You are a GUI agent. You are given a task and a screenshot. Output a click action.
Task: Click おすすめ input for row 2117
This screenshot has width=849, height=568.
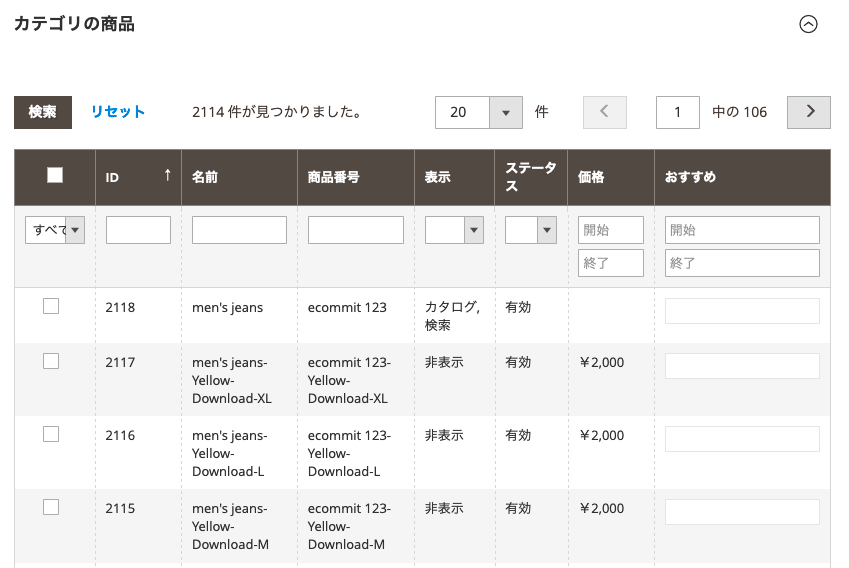[742, 366]
